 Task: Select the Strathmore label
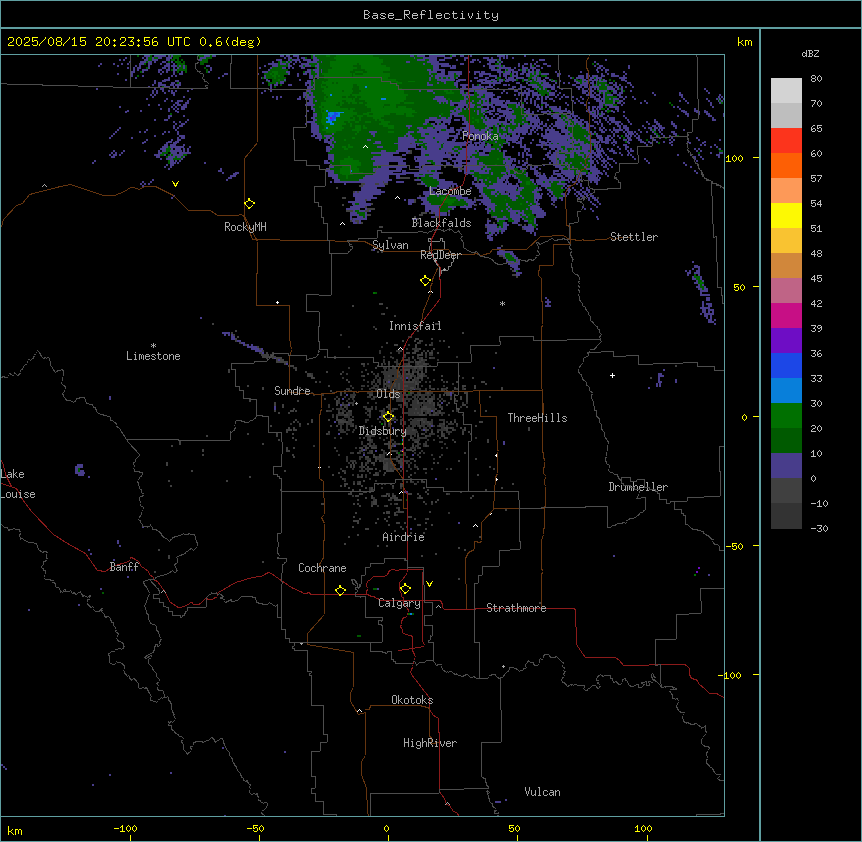pyautogui.click(x=516, y=608)
